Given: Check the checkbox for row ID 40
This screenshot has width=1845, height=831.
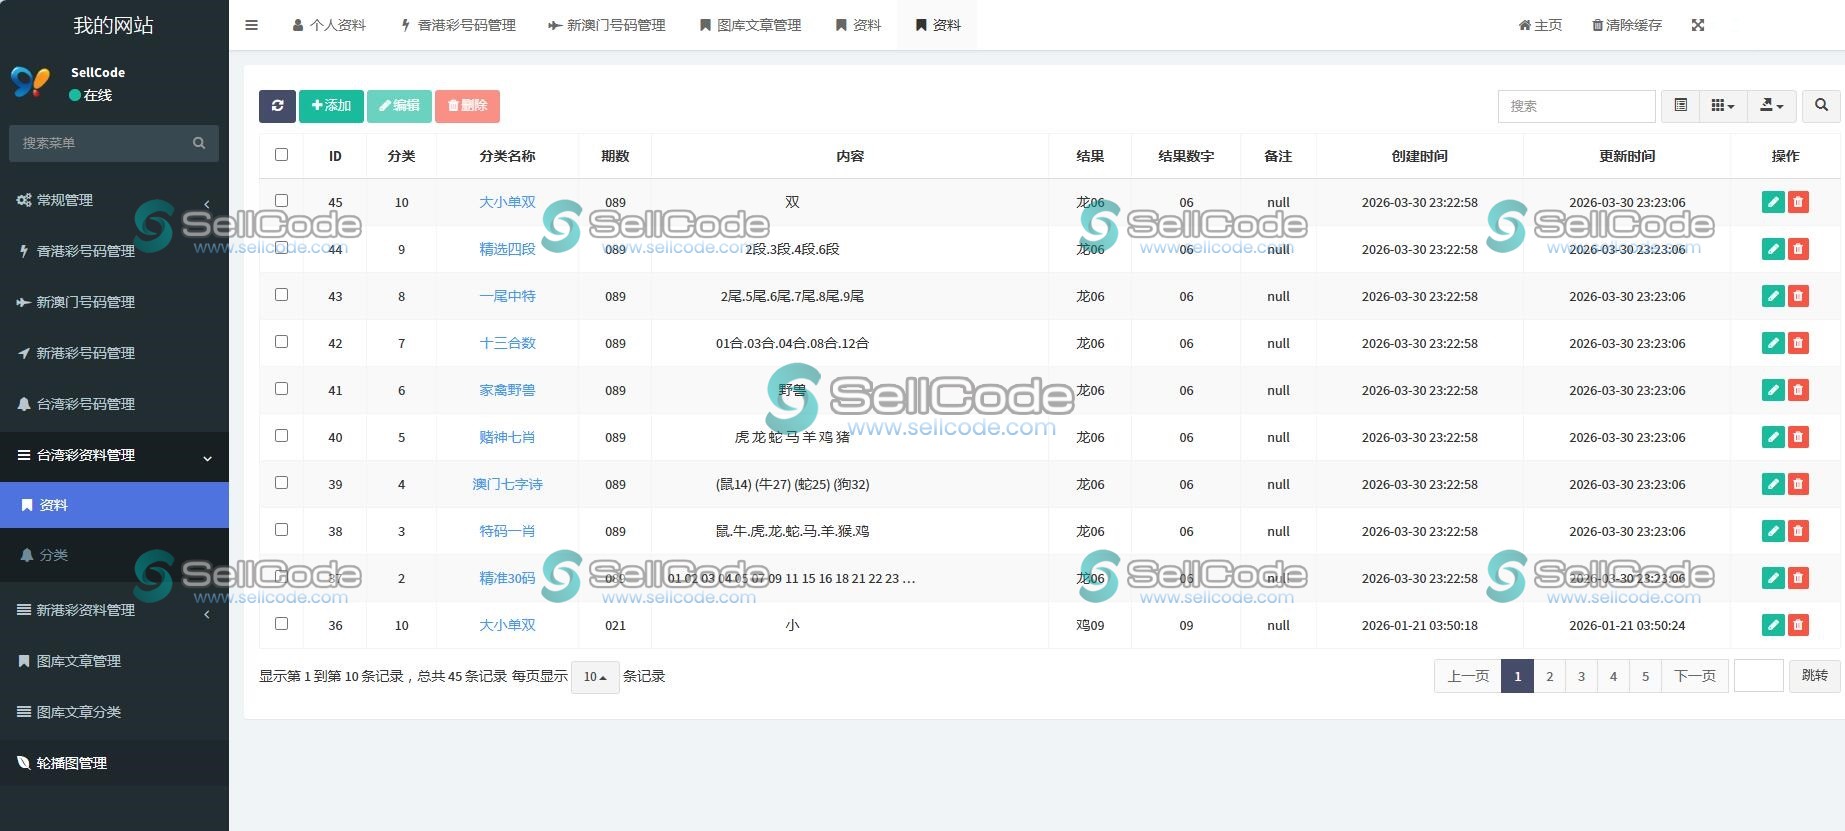Looking at the screenshot, I should [x=281, y=435].
